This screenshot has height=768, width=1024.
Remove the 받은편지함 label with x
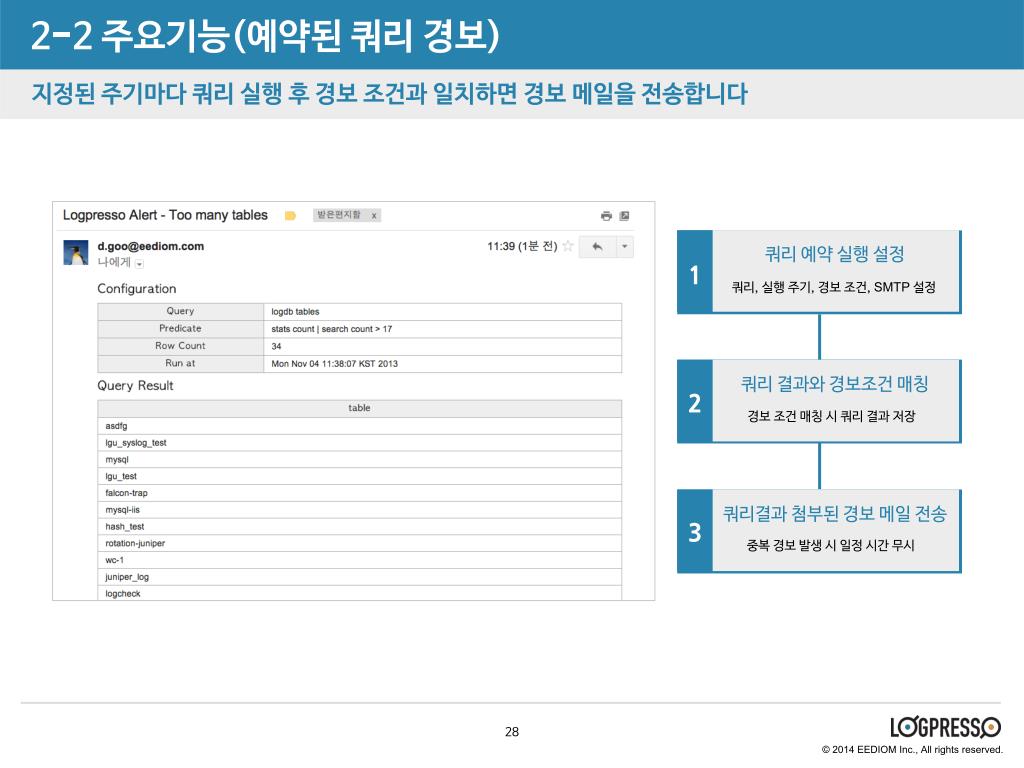coord(374,216)
